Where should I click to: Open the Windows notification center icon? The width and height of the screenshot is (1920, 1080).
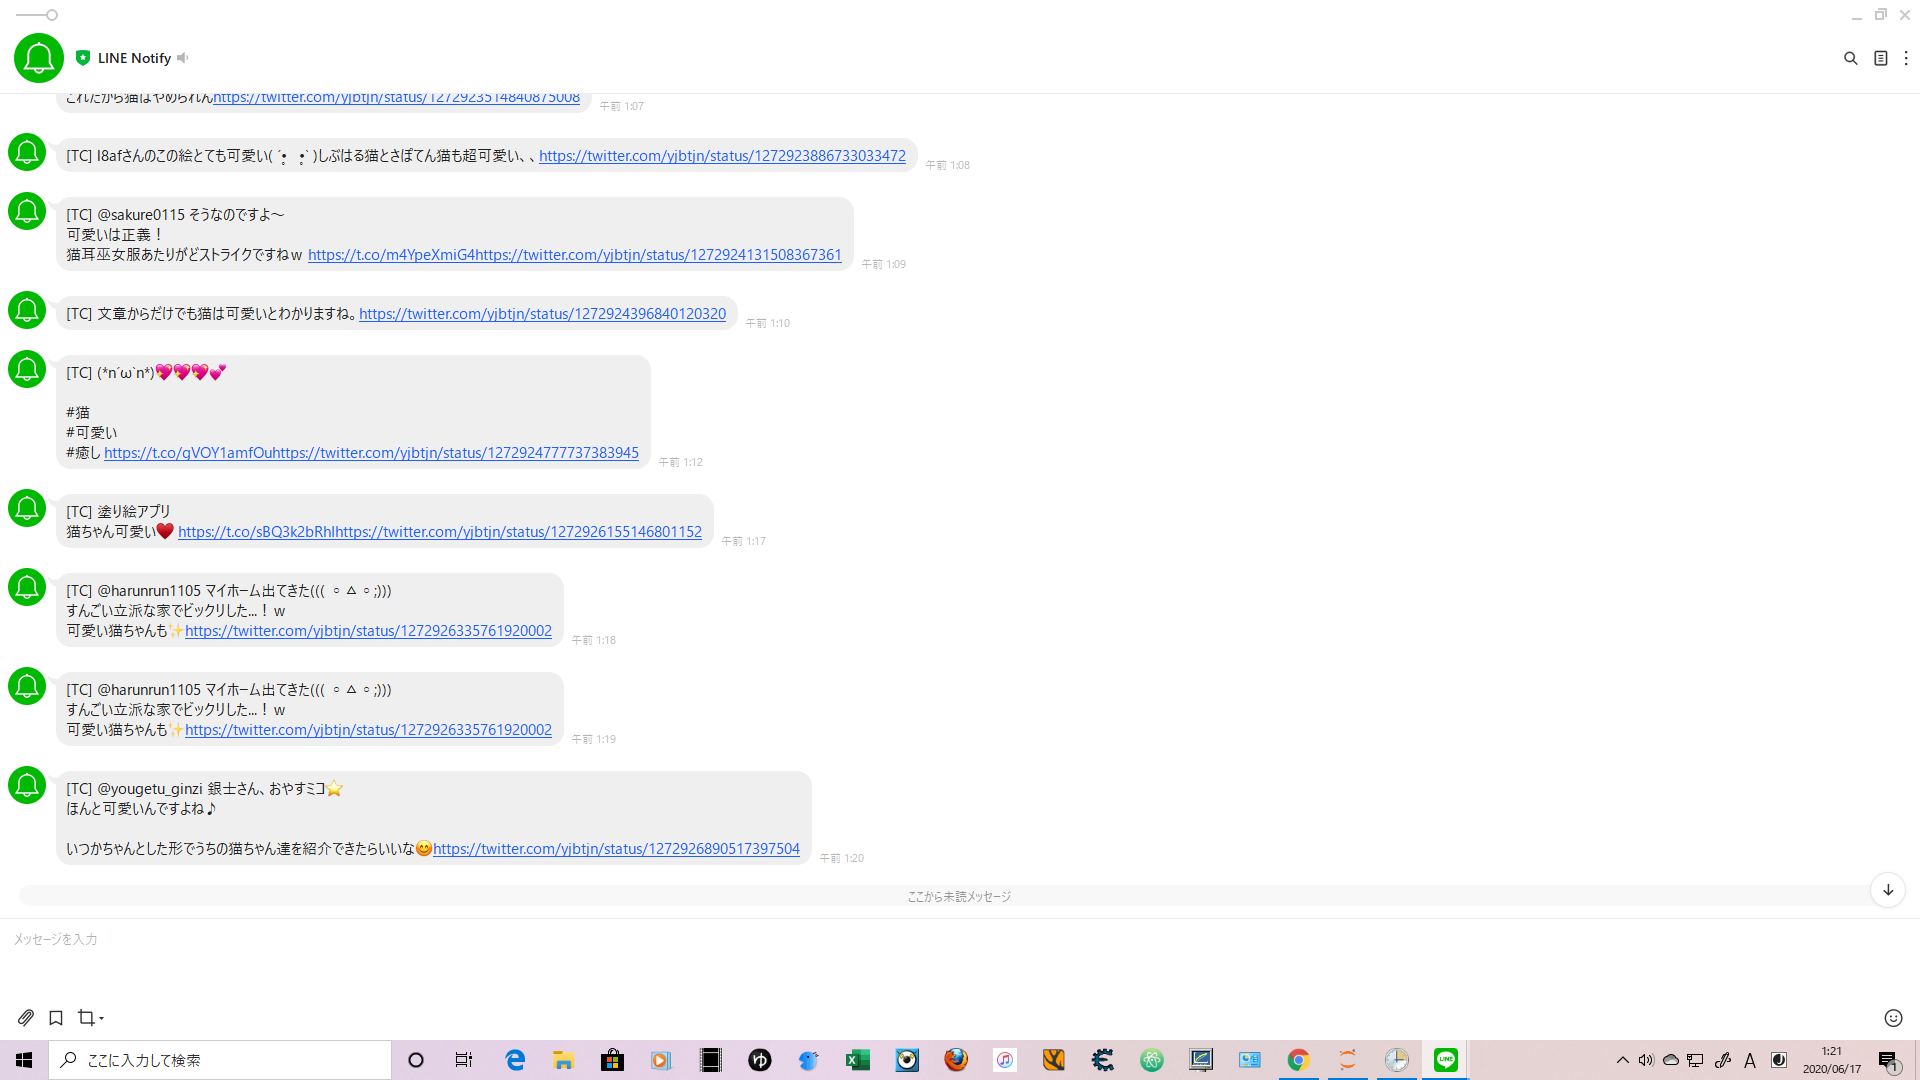(1887, 1060)
